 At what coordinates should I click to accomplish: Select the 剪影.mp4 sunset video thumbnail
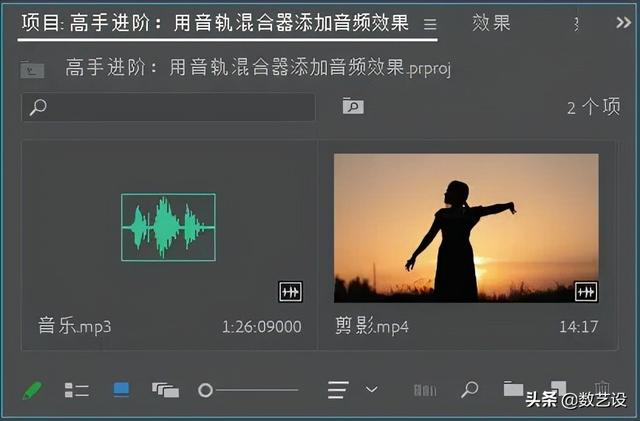click(x=466, y=227)
